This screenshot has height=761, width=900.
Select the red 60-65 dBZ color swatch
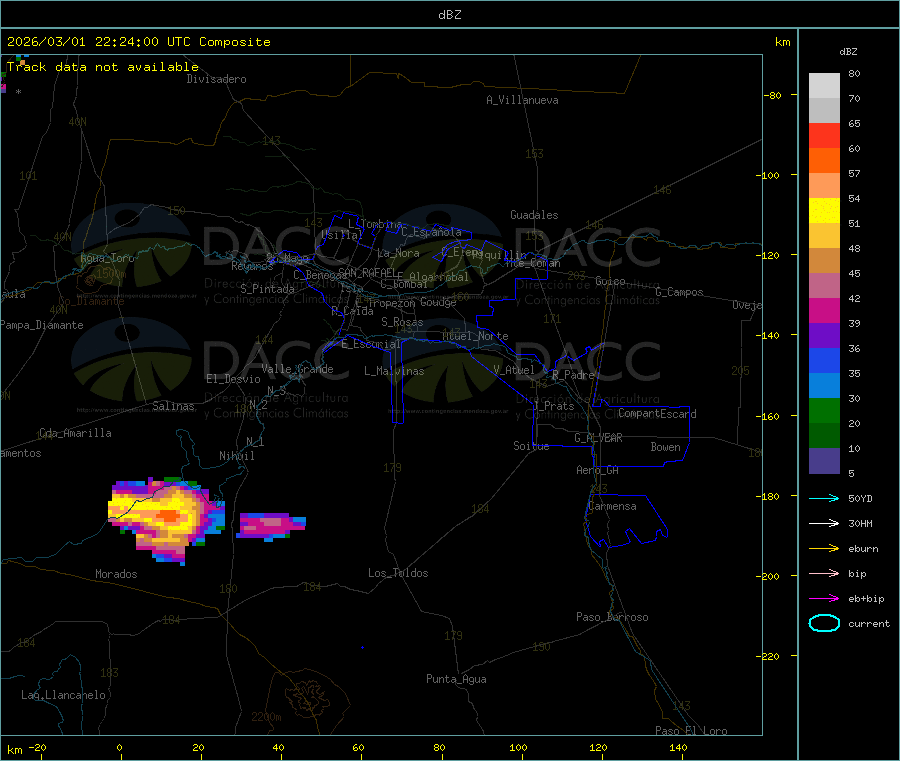824,135
